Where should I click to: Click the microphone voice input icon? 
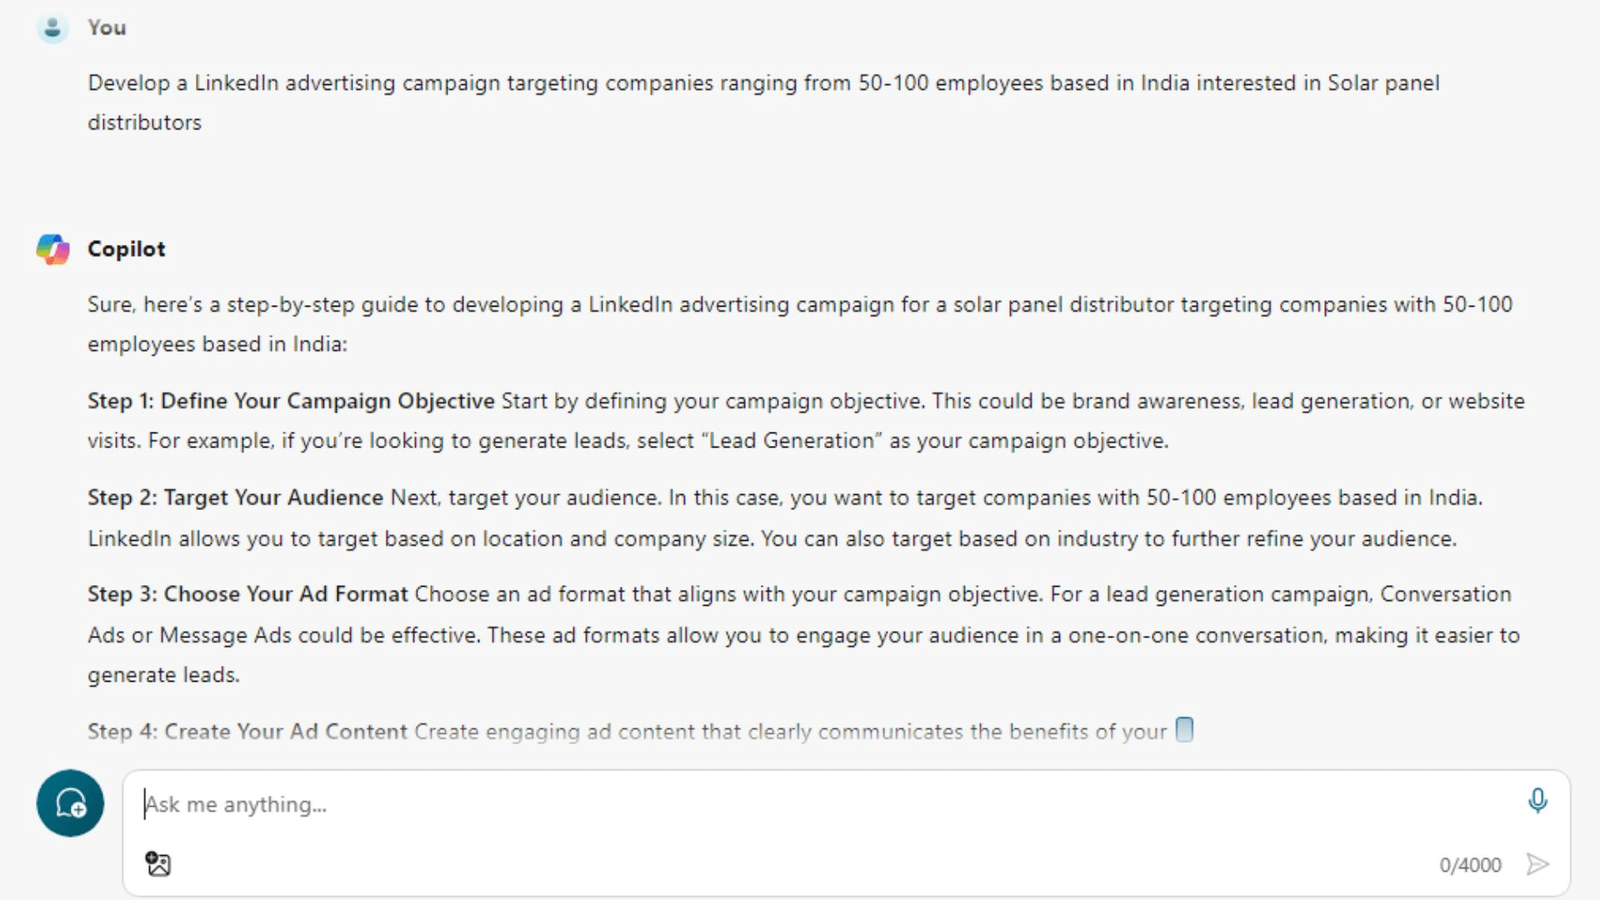[1537, 801]
